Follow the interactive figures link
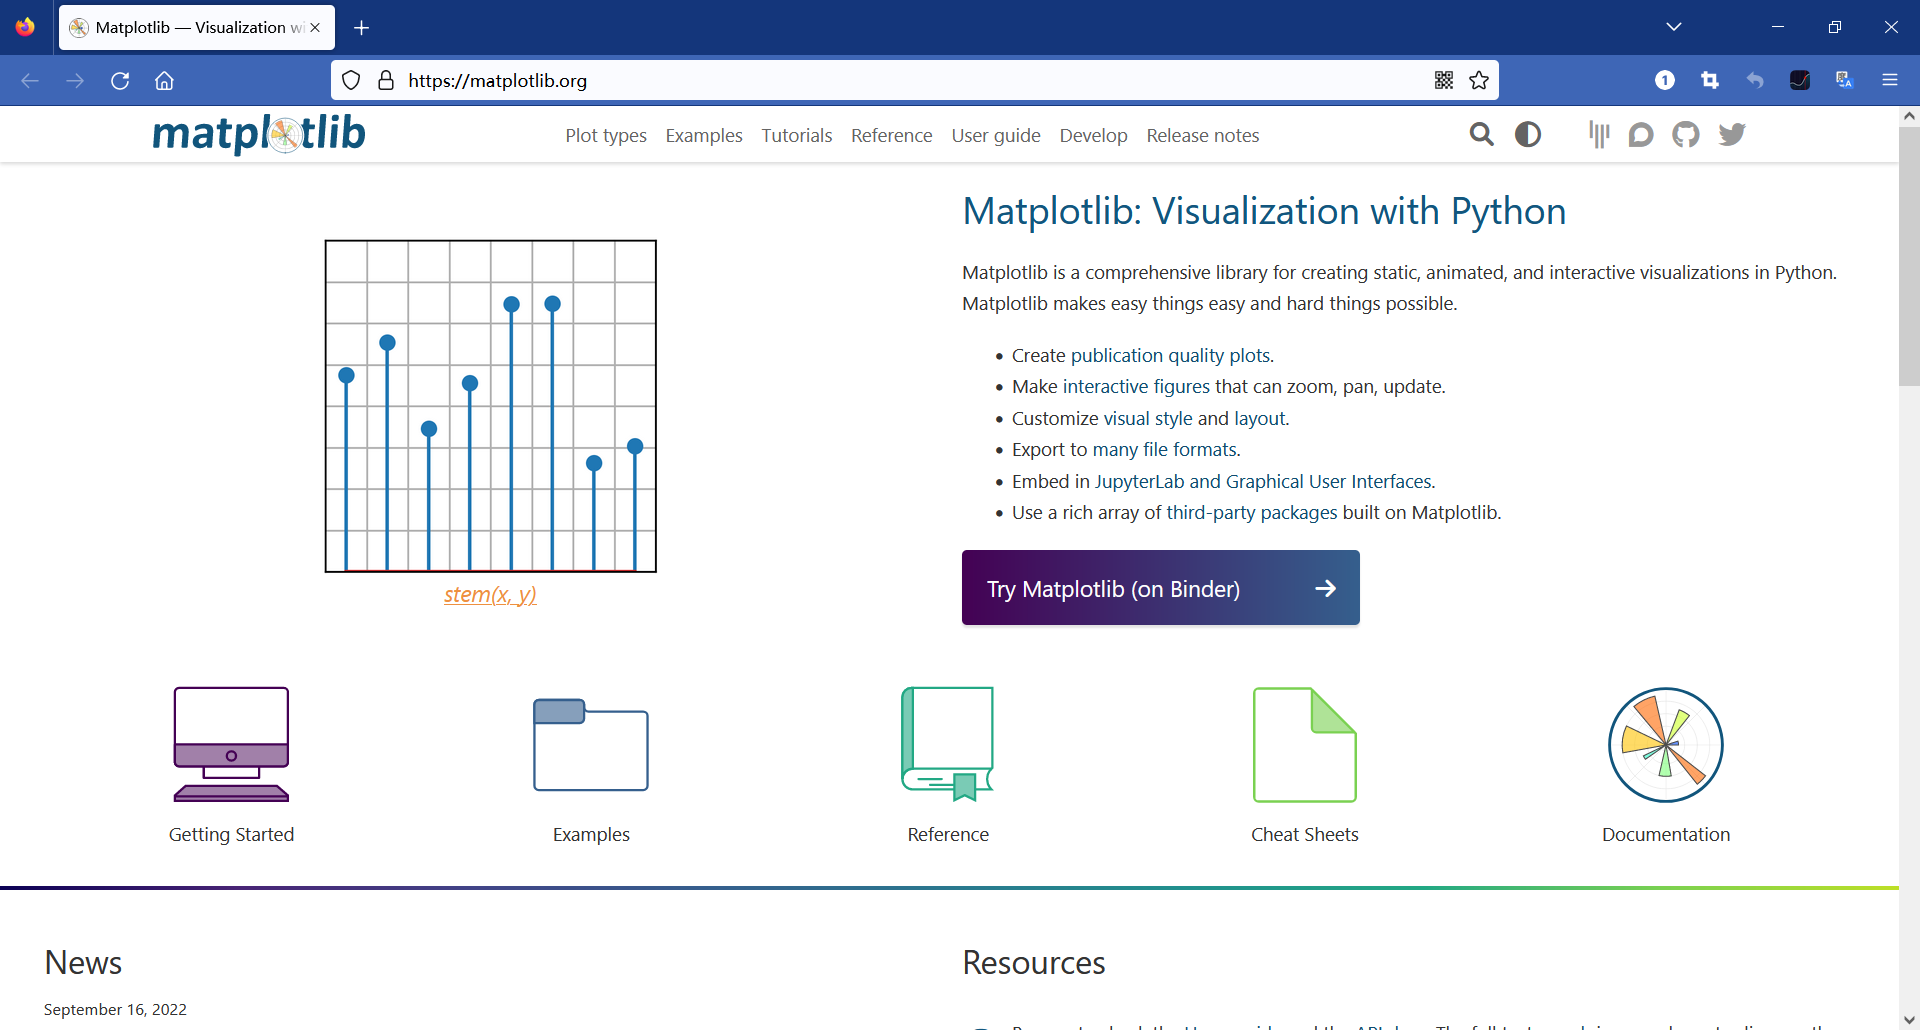The width and height of the screenshot is (1920, 1030). click(1136, 387)
